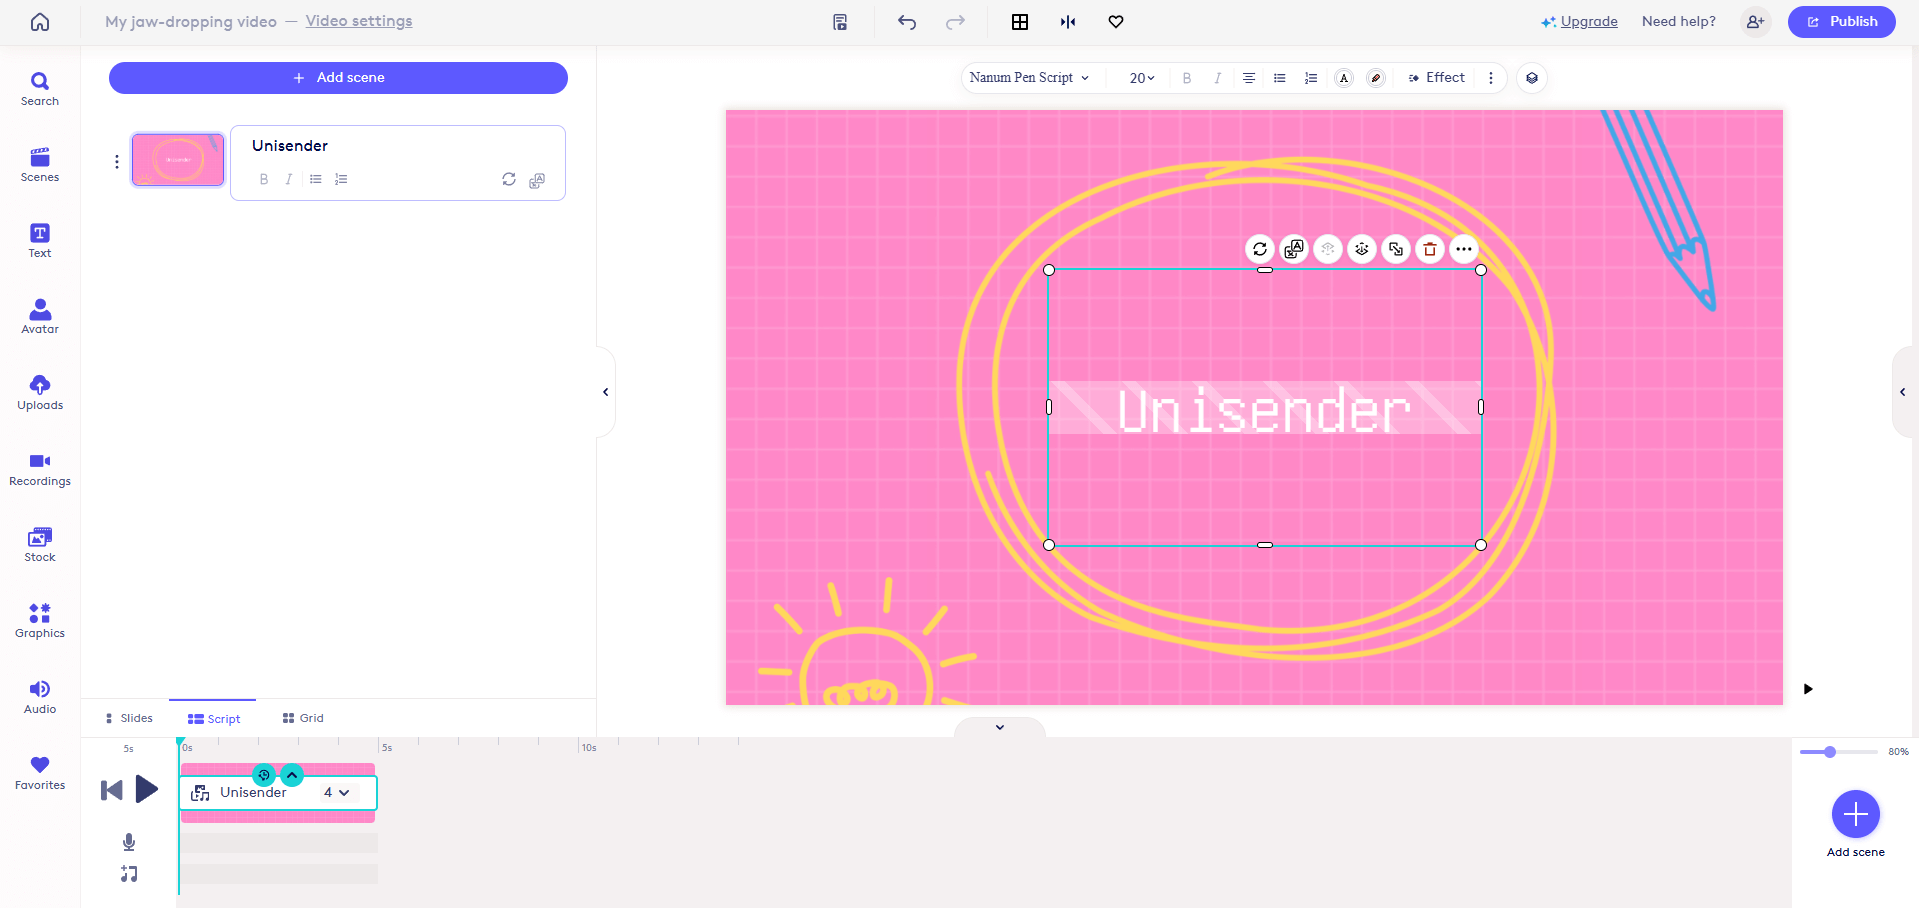Click the voiceover microphone icon near timeline
1919x908 pixels.
coord(129,842)
